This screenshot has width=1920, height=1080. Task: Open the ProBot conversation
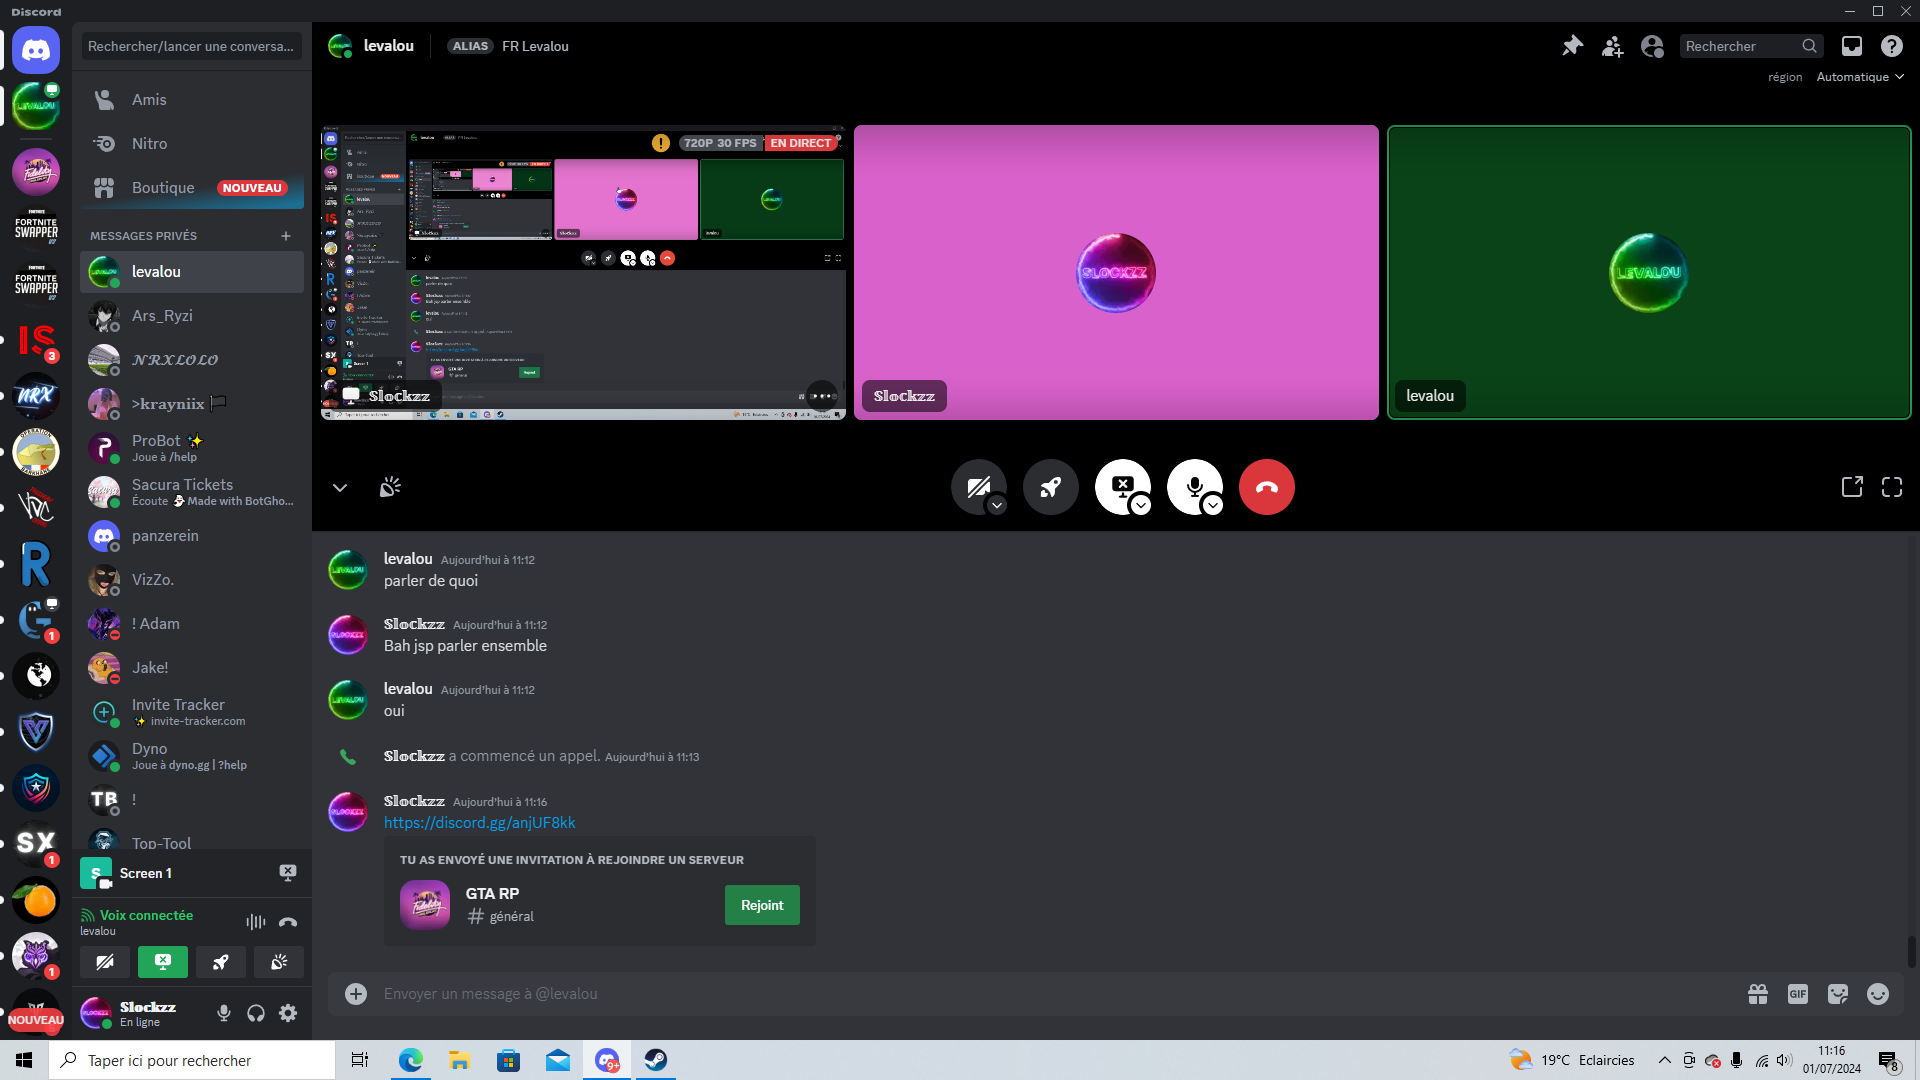(x=192, y=448)
